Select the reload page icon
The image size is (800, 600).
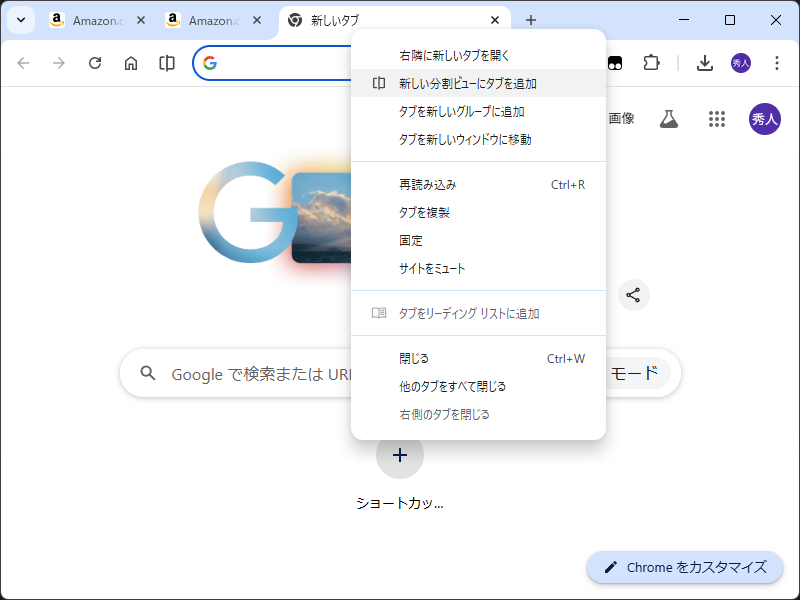click(x=94, y=62)
